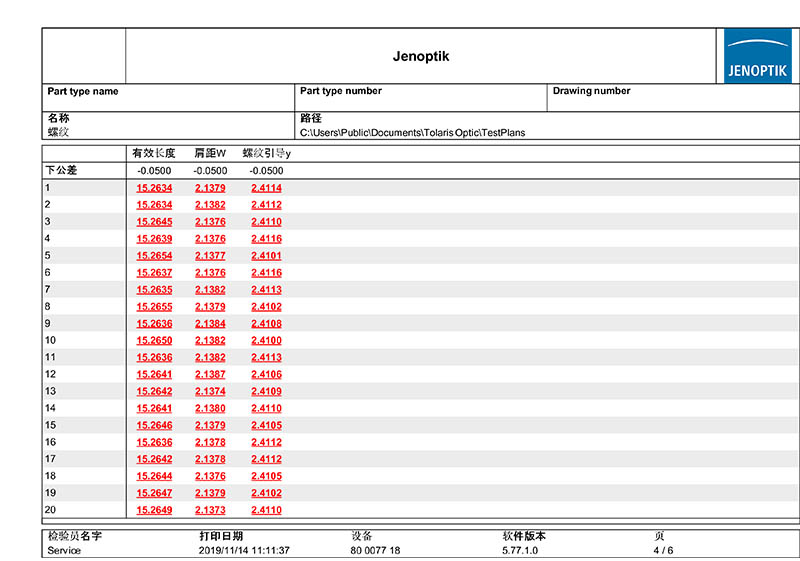Select the print date 2019/11/14 11:11:37
This screenshot has height=561, width=800.
[x=244, y=550]
